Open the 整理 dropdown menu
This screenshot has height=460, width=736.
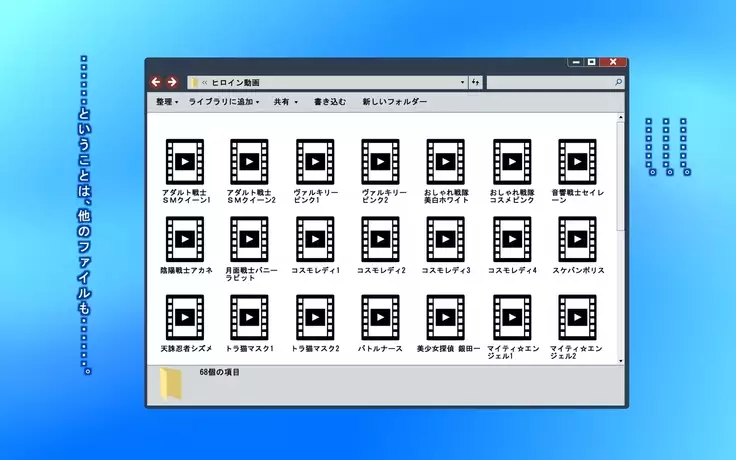(x=167, y=102)
